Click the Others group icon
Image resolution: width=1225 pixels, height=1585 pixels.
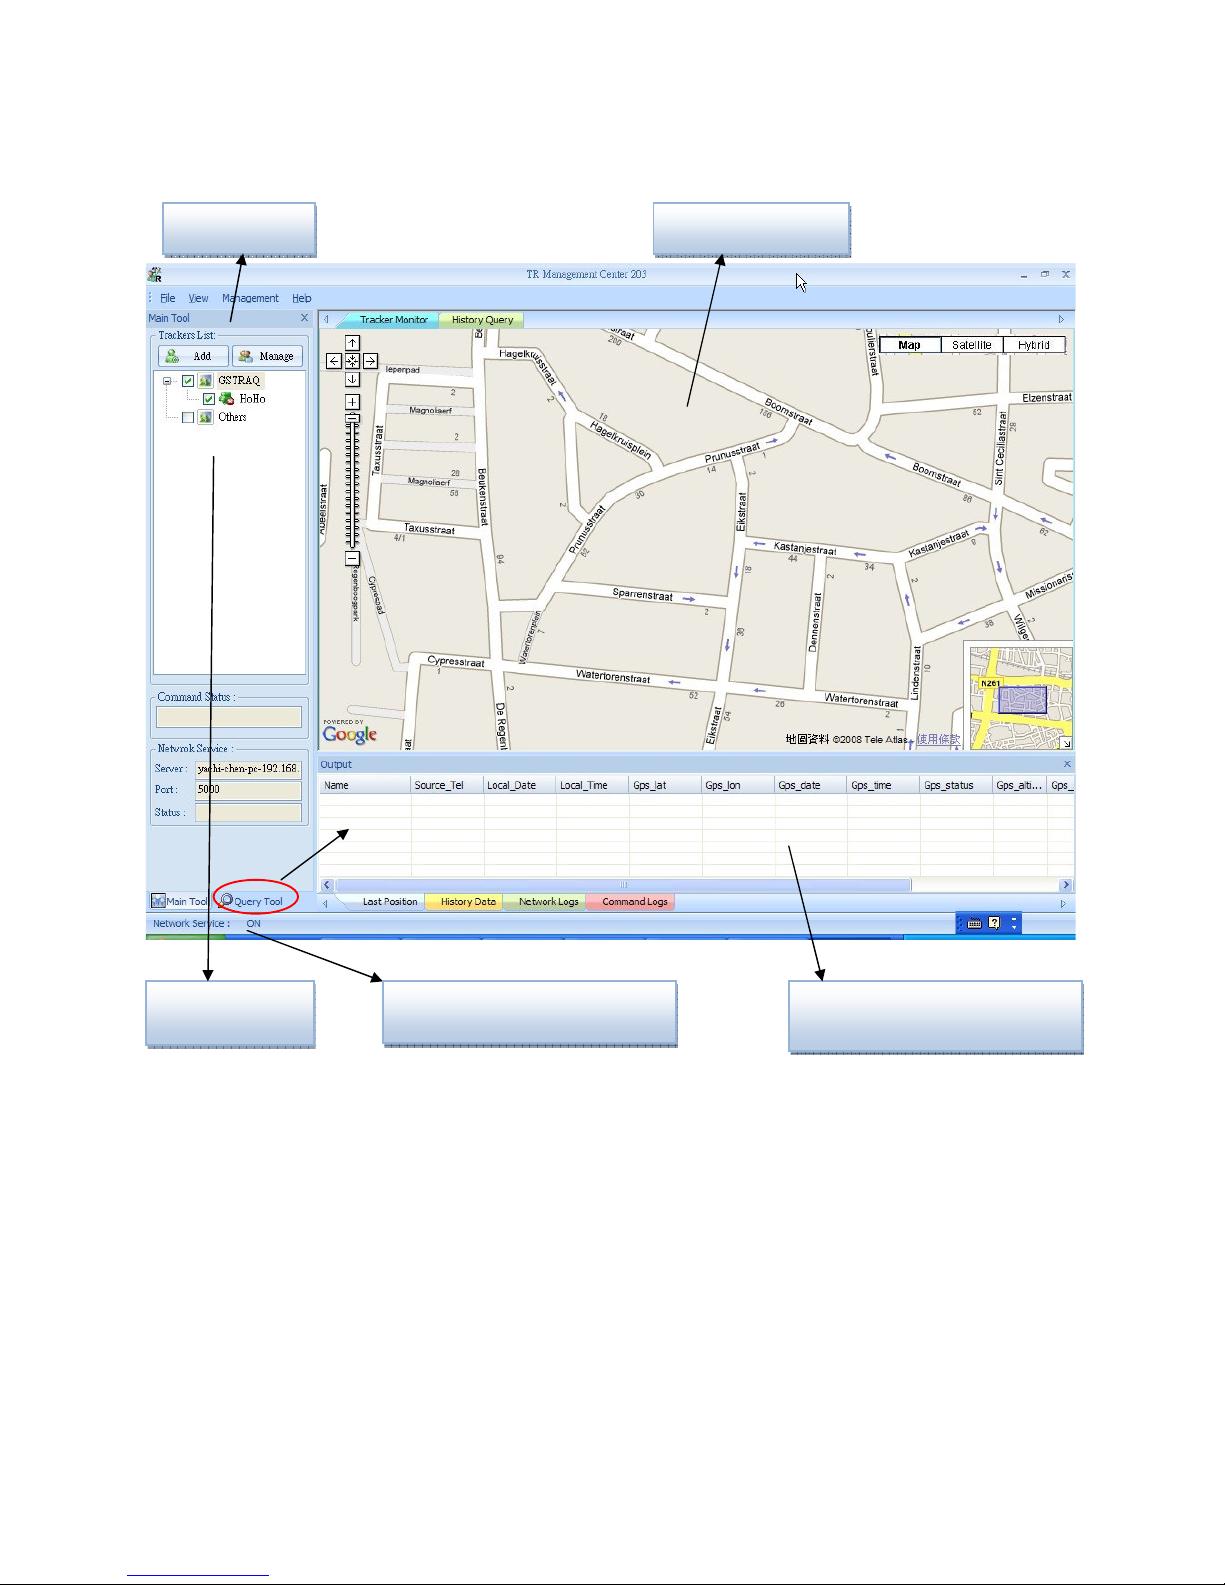tap(205, 417)
